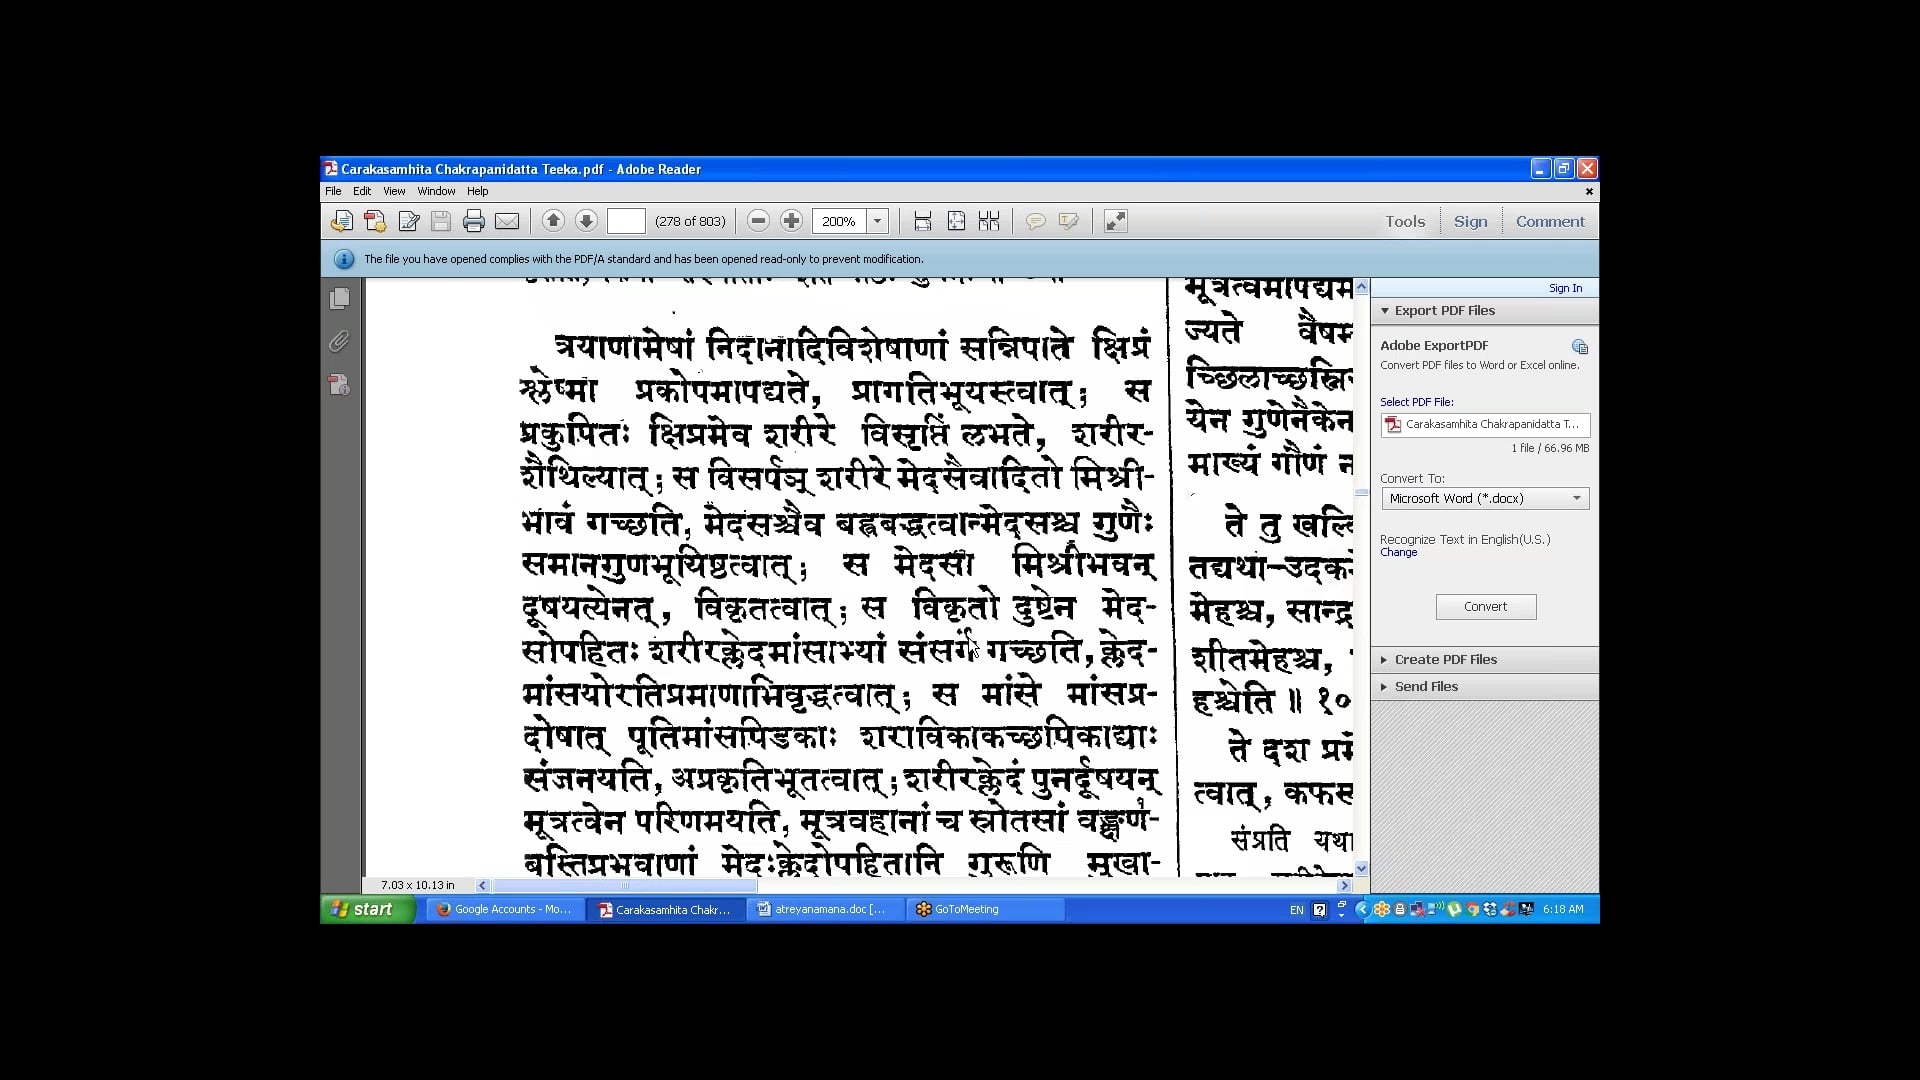Go to previous page arrow
Screen dimensions: 1920x1080
pyautogui.click(x=553, y=221)
